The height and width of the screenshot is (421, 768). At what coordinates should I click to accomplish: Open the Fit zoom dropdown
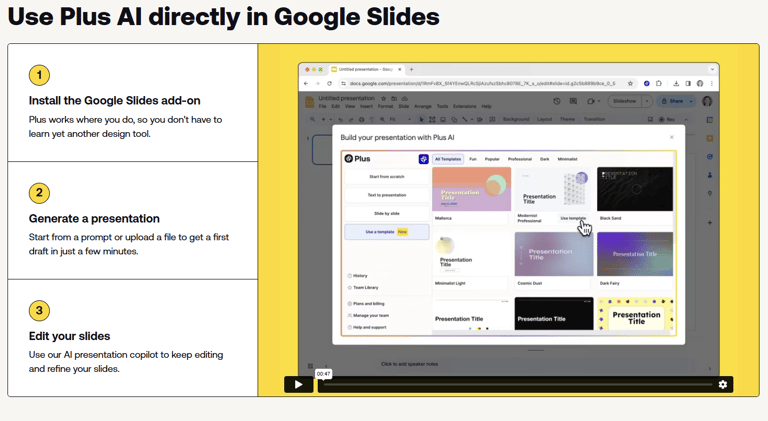[x=400, y=119]
